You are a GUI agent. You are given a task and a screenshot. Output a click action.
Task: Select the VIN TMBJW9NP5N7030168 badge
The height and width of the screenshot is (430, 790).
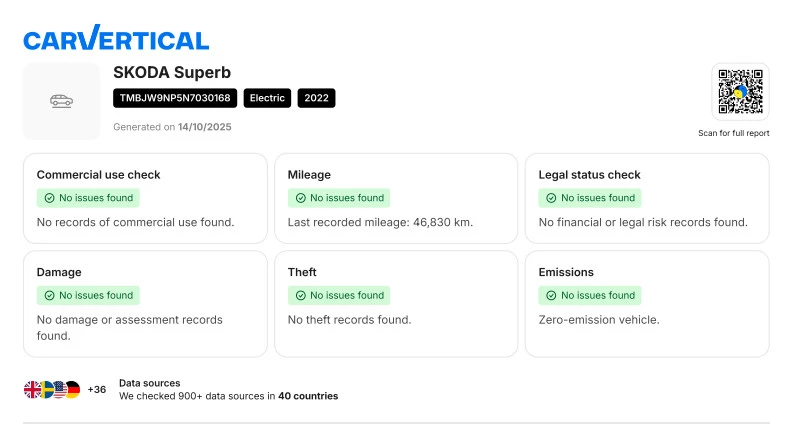click(x=175, y=98)
